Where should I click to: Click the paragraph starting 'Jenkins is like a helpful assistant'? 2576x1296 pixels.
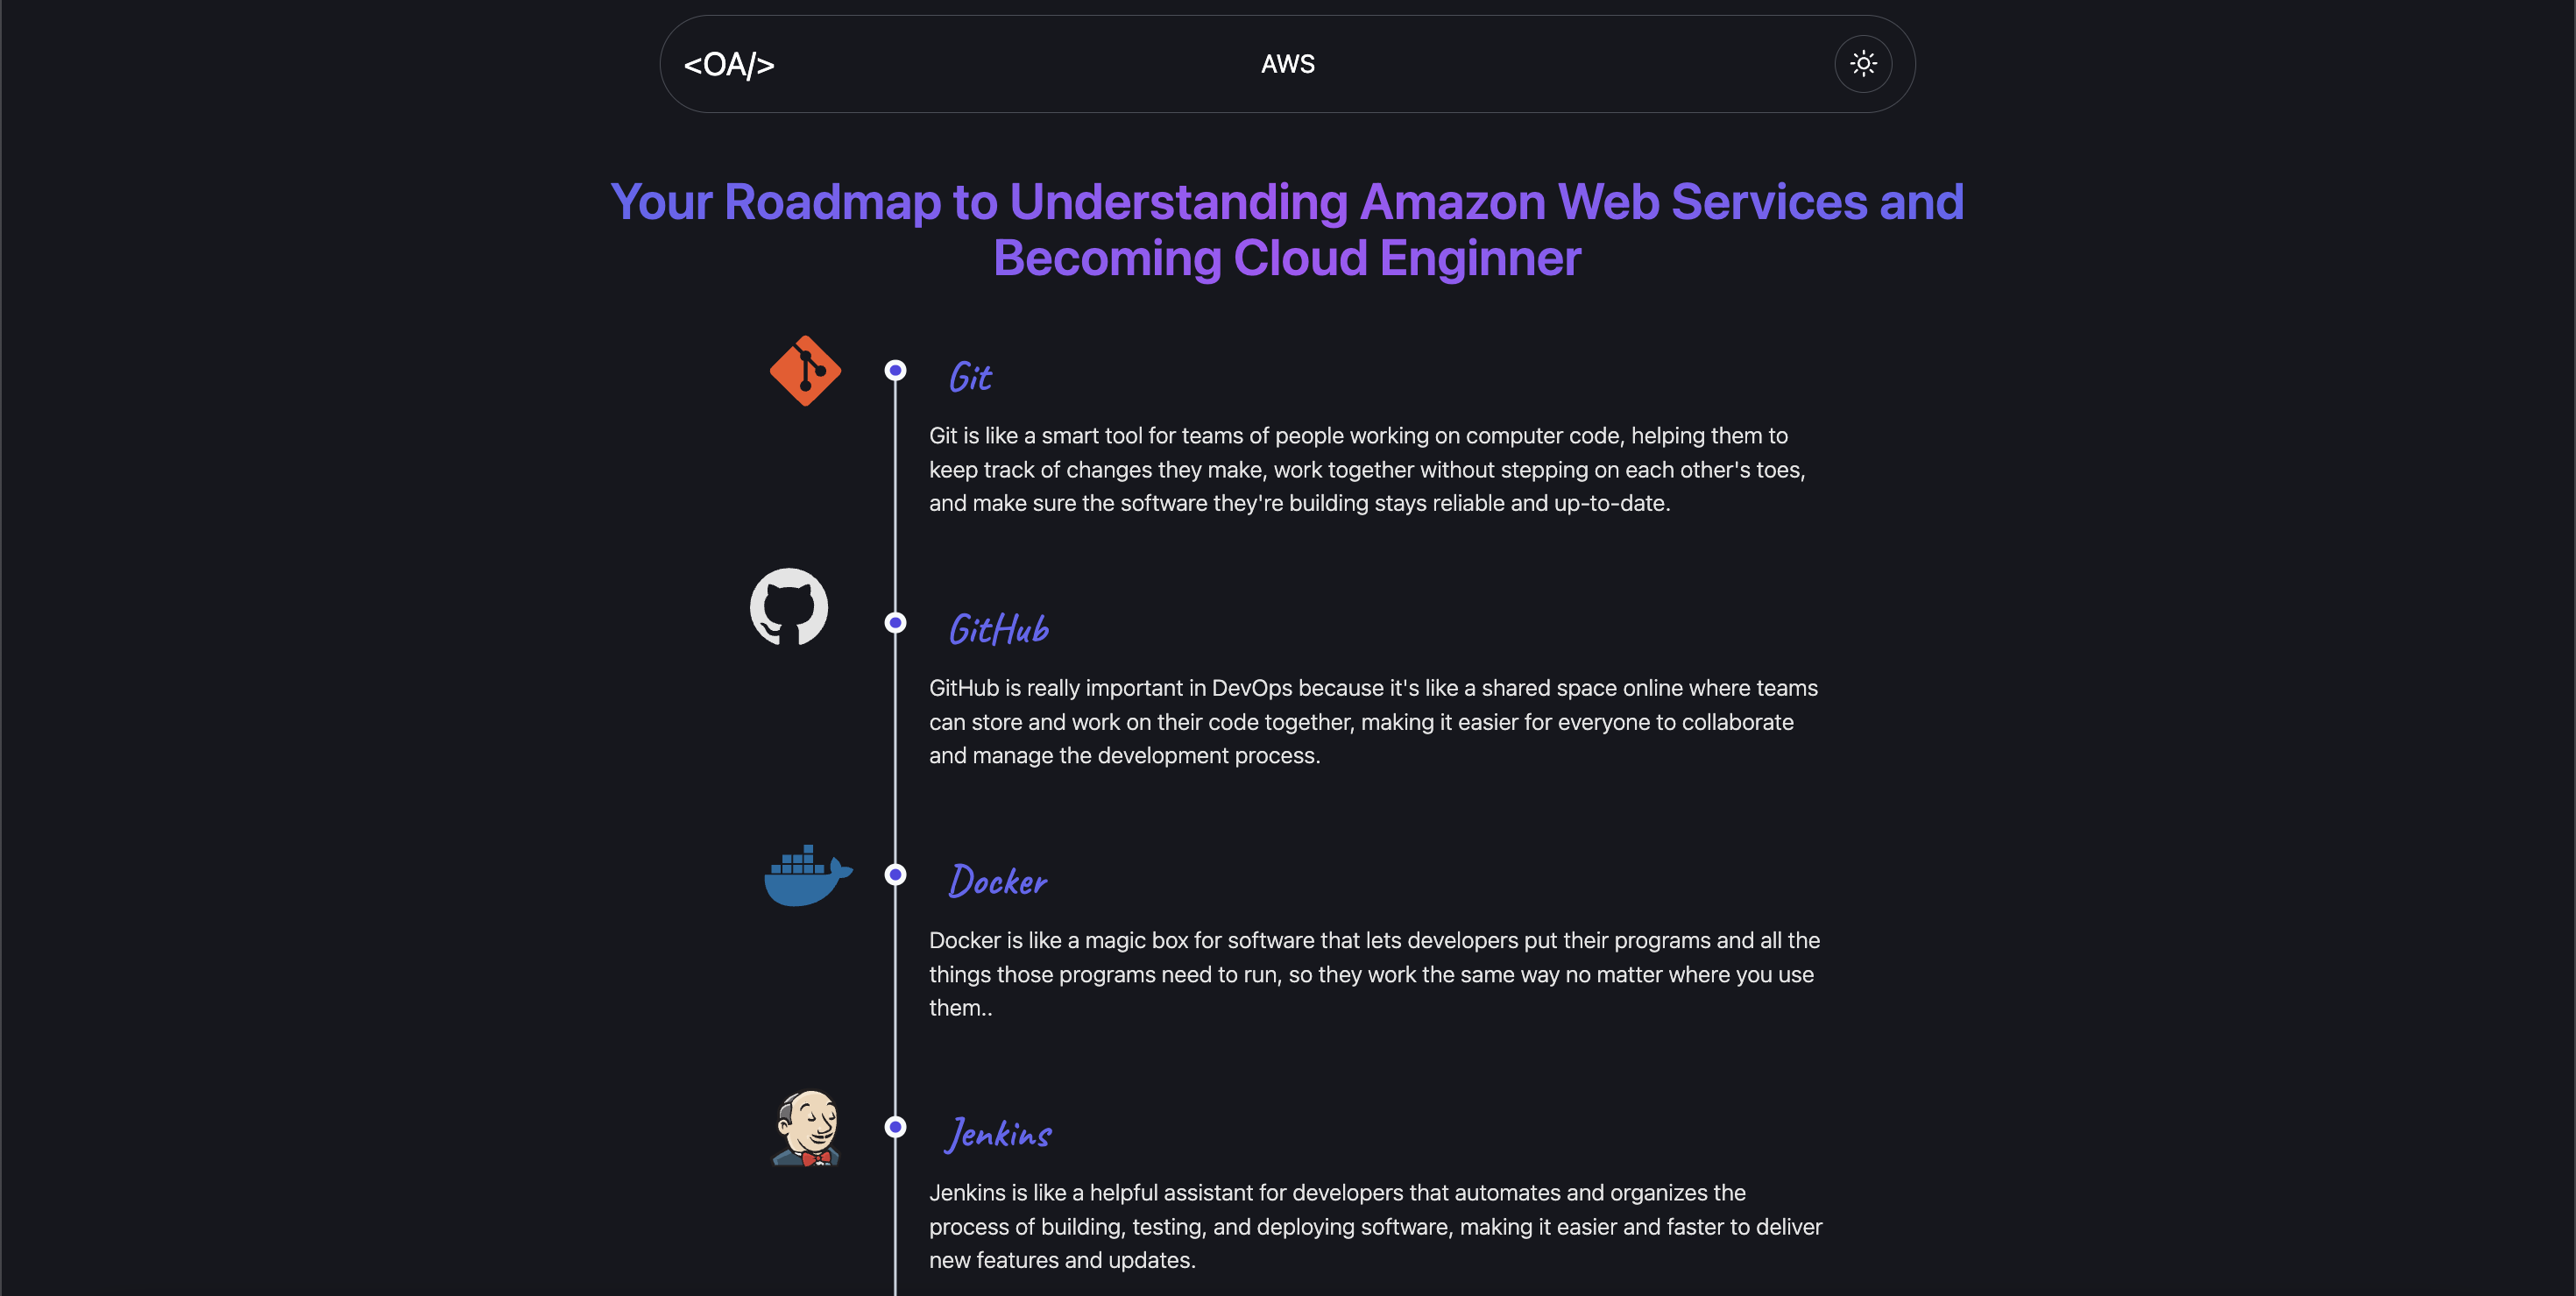[1375, 1226]
